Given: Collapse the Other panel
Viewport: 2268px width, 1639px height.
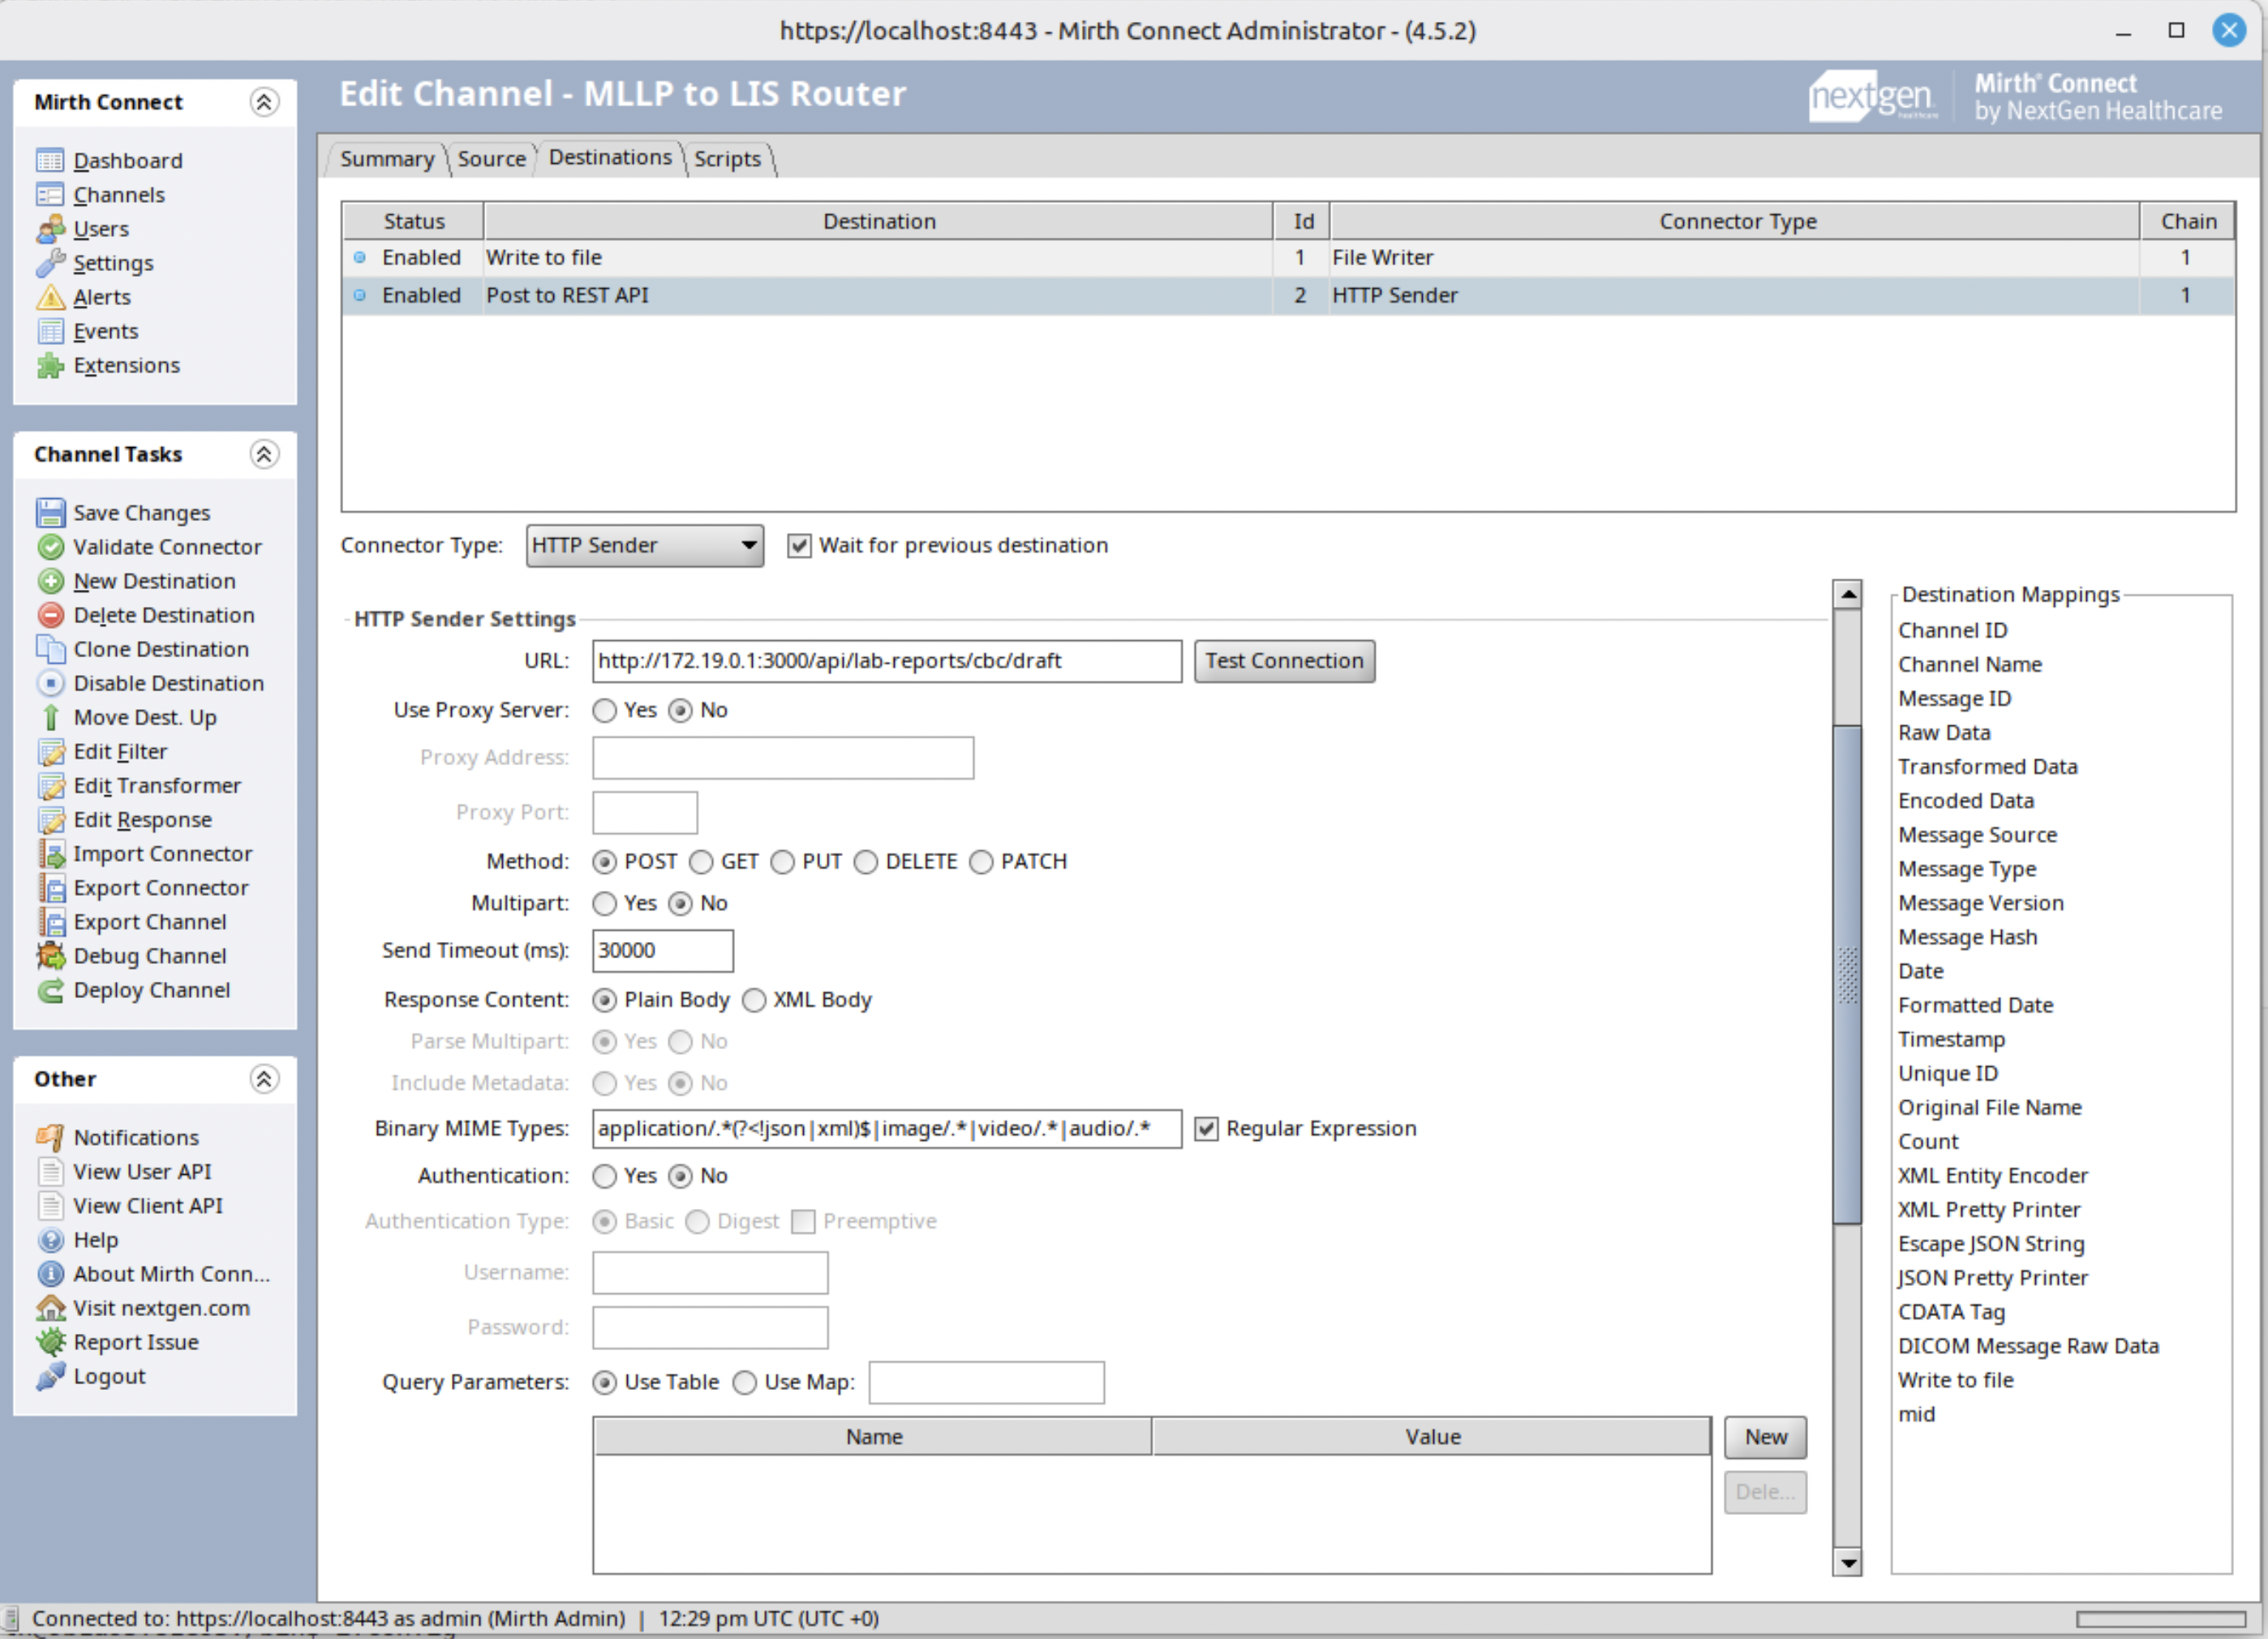Looking at the screenshot, I should [264, 1079].
